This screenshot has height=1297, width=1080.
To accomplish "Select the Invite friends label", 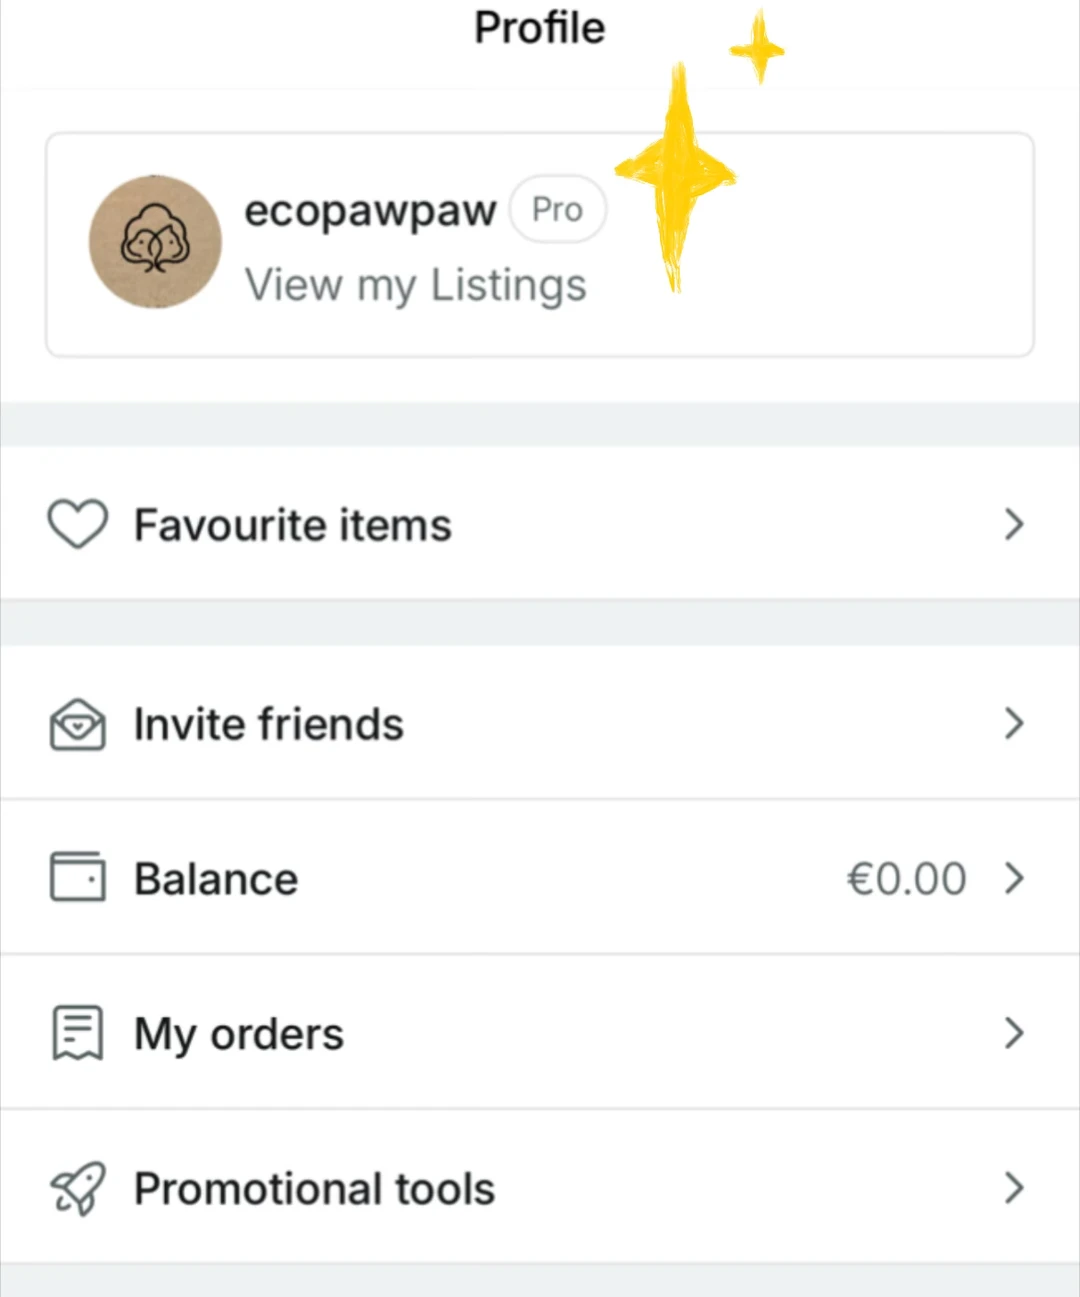I will [x=268, y=724].
